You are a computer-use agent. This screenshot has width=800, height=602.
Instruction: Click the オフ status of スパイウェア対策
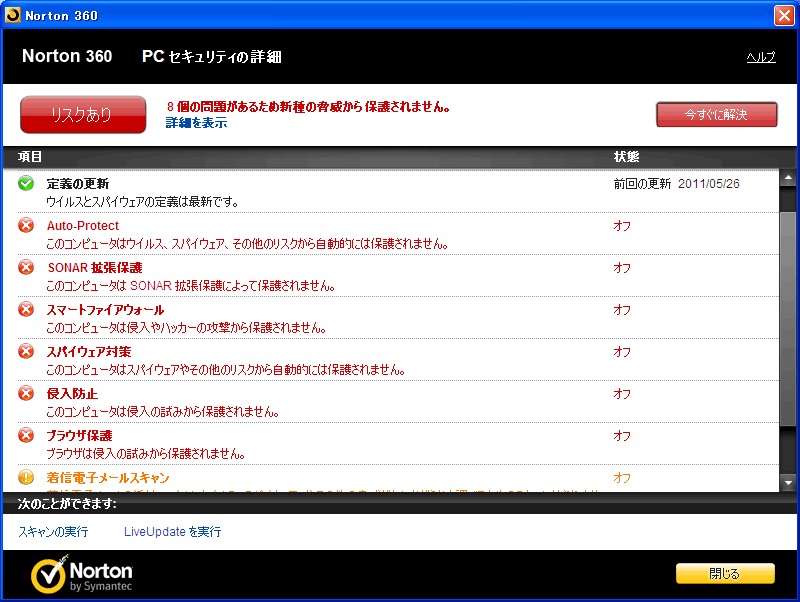(622, 352)
